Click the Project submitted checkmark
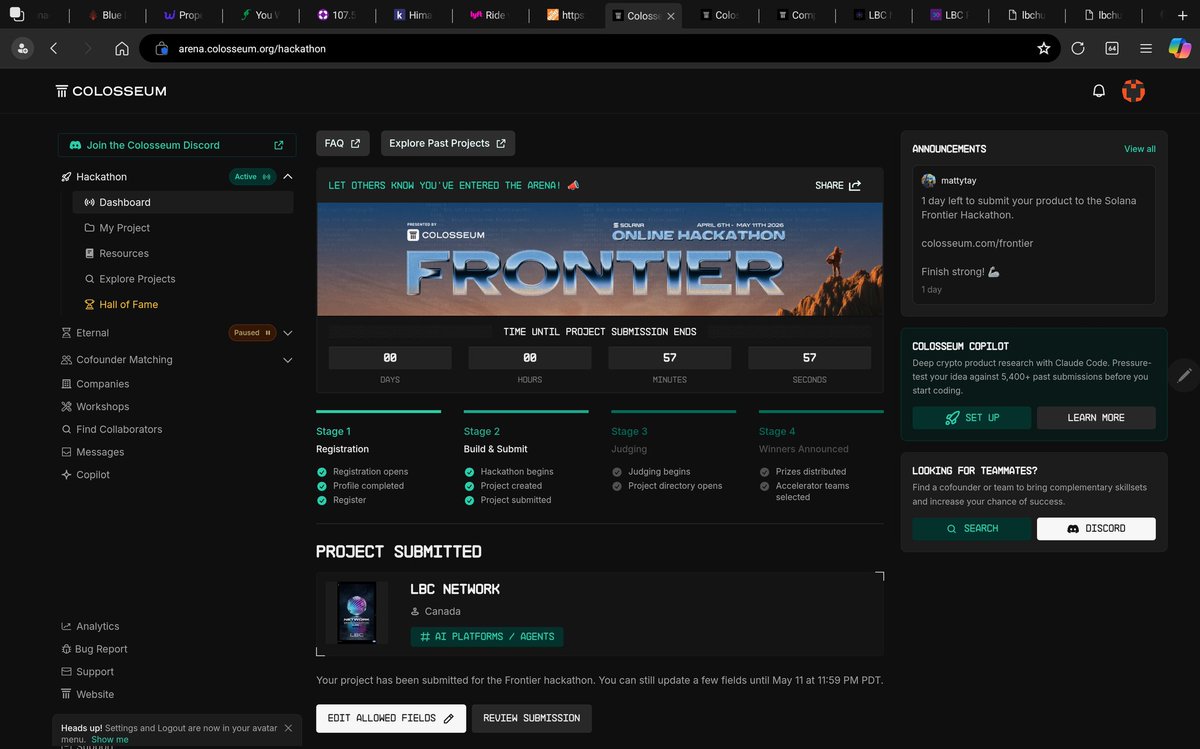 point(469,500)
